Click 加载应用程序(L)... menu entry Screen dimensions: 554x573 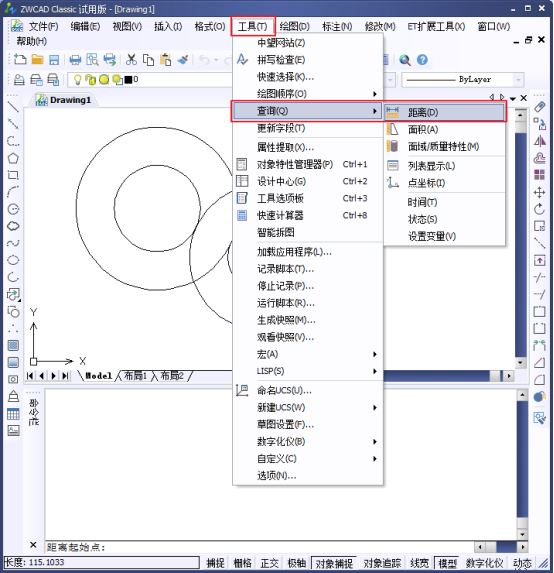click(308, 252)
